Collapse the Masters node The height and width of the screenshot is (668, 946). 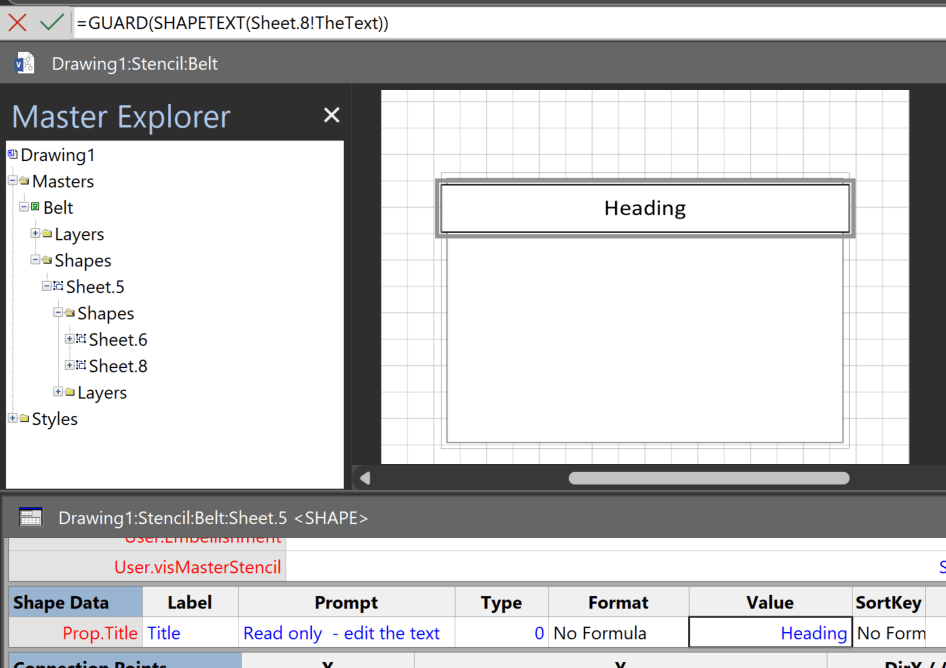[12, 181]
